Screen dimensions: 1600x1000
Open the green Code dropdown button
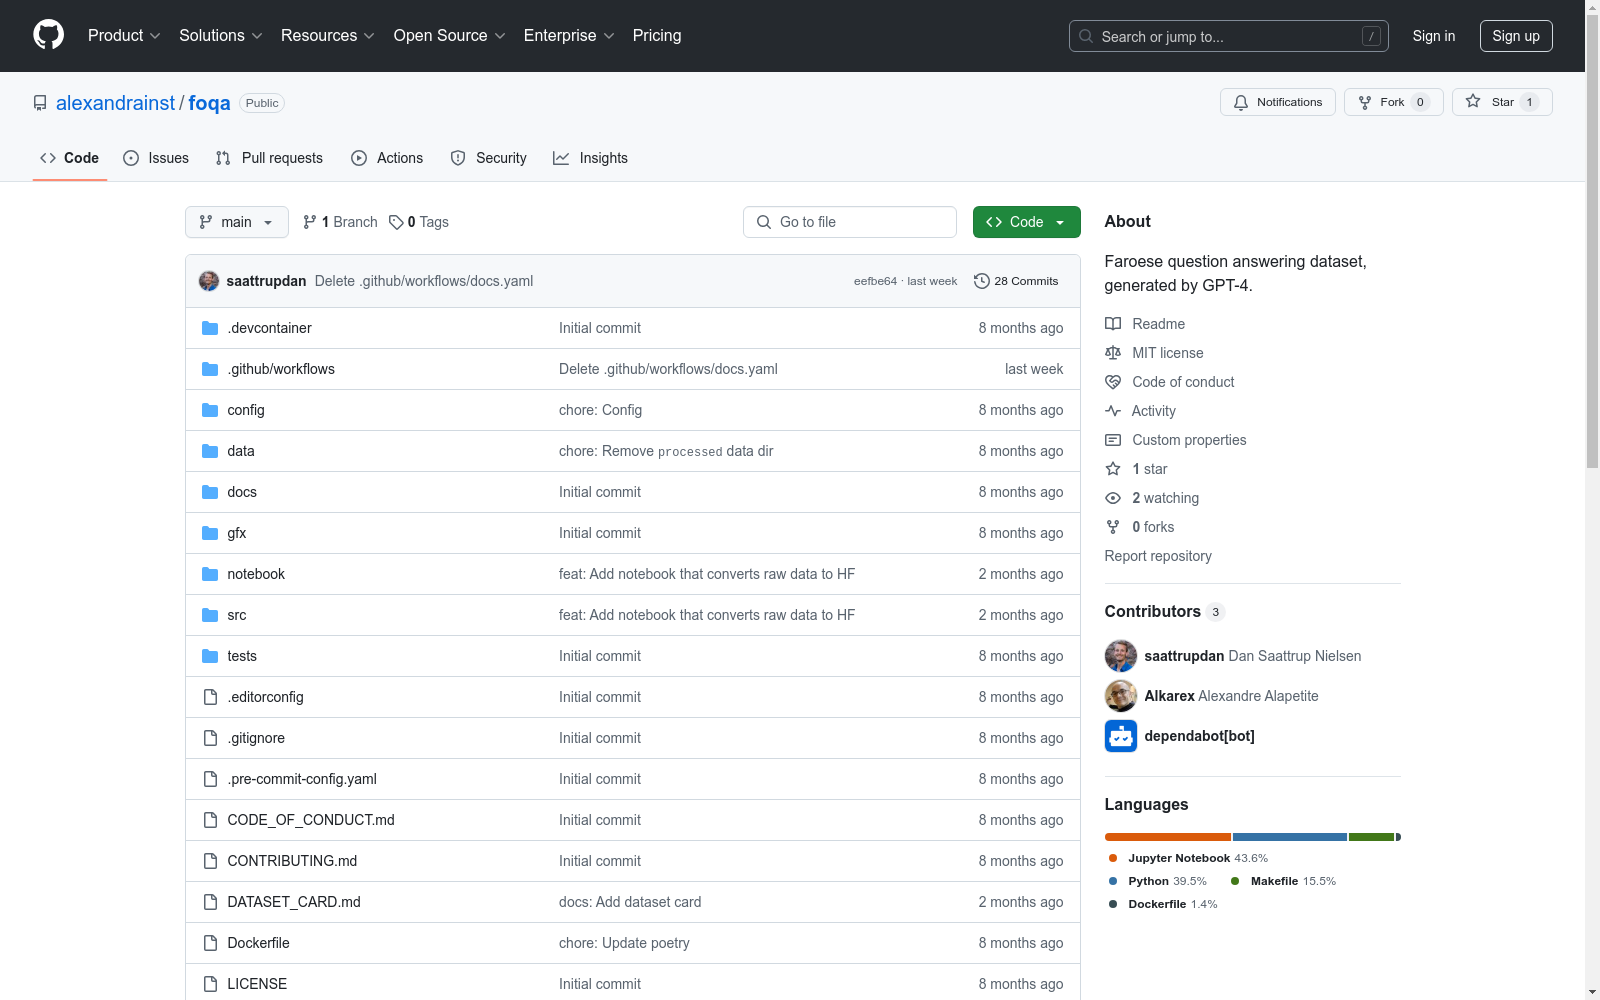pyautogui.click(x=1026, y=222)
